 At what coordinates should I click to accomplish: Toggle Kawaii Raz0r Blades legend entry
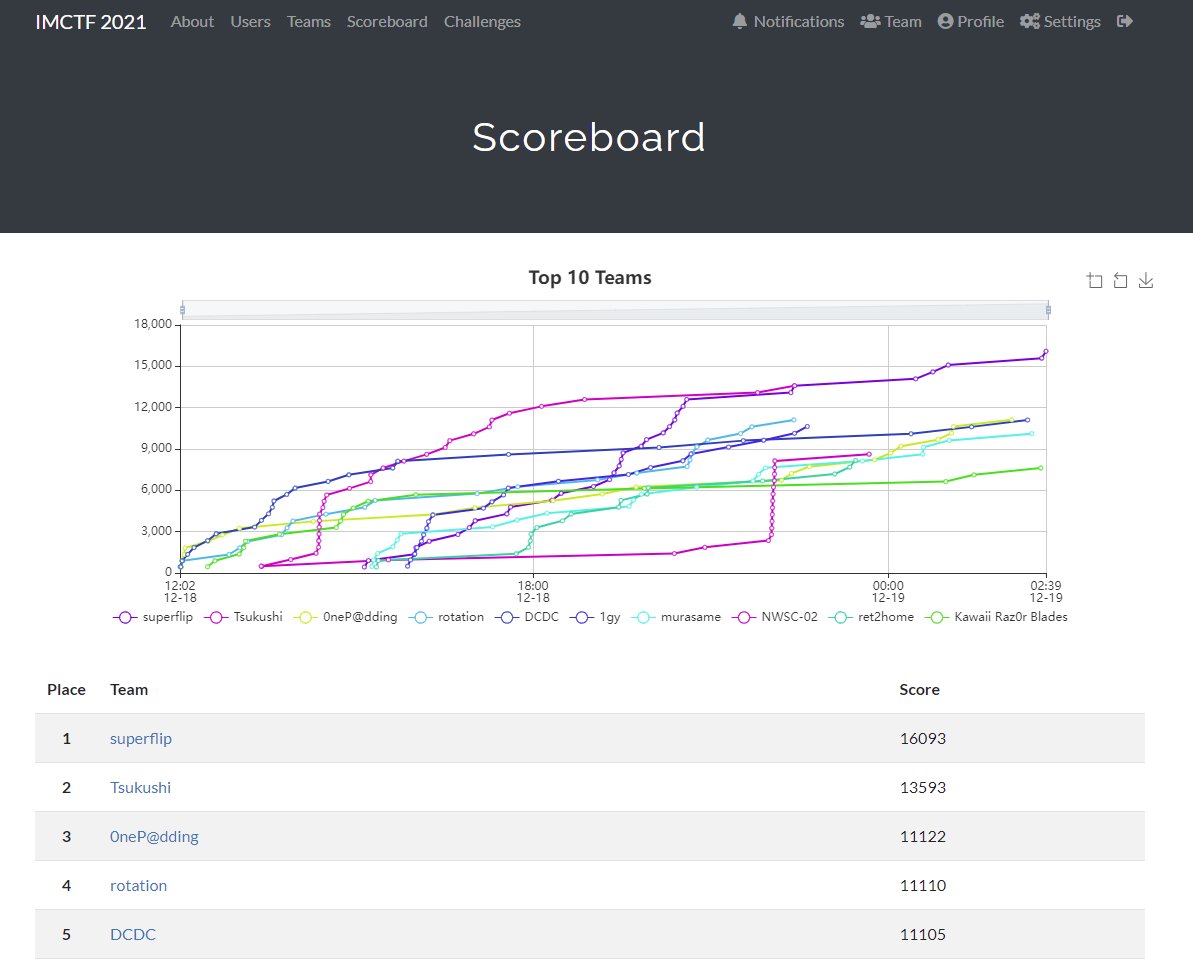click(x=997, y=617)
